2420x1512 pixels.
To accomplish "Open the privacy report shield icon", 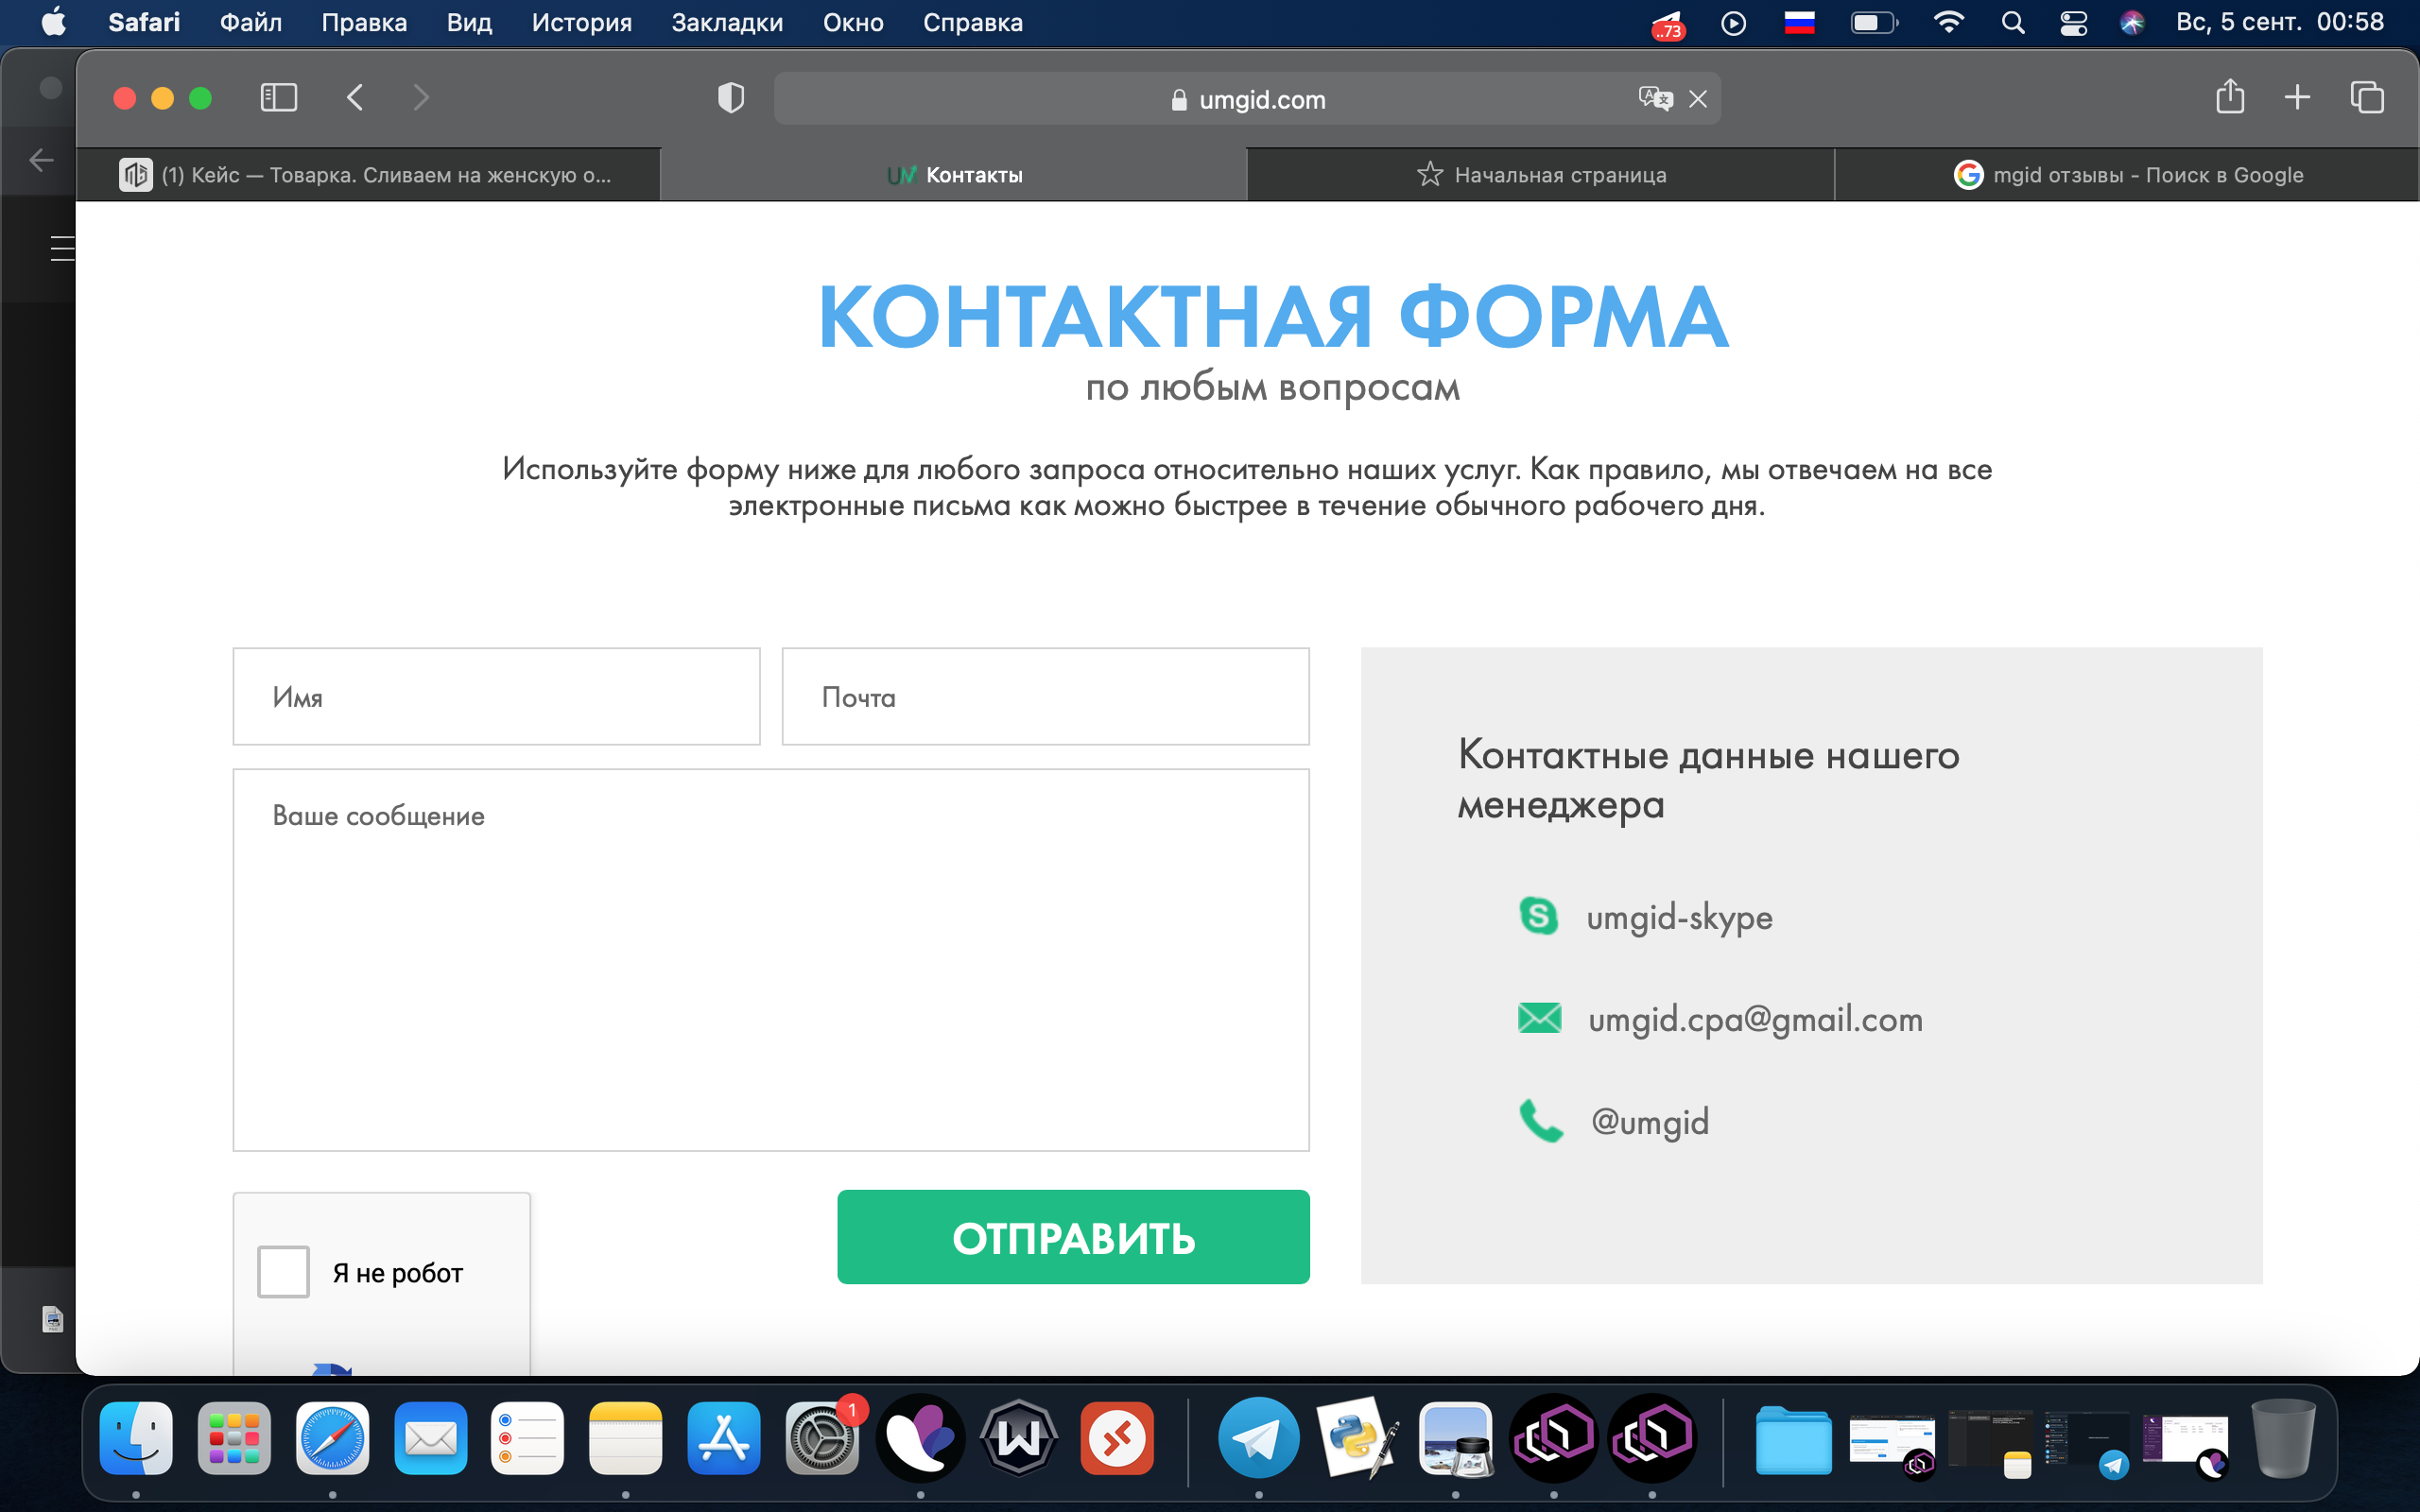I will coord(731,98).
